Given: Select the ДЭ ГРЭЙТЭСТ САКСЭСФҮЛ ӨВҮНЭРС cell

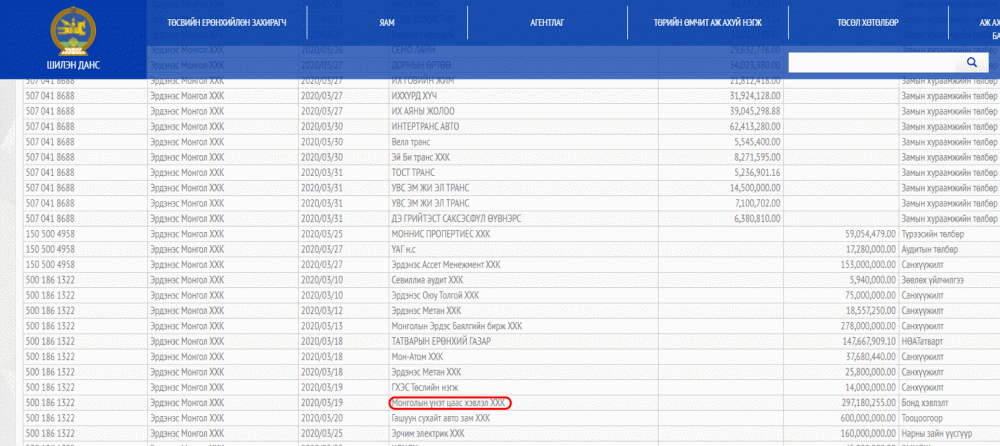Looking at the screenshot, I should coord(523,219).
